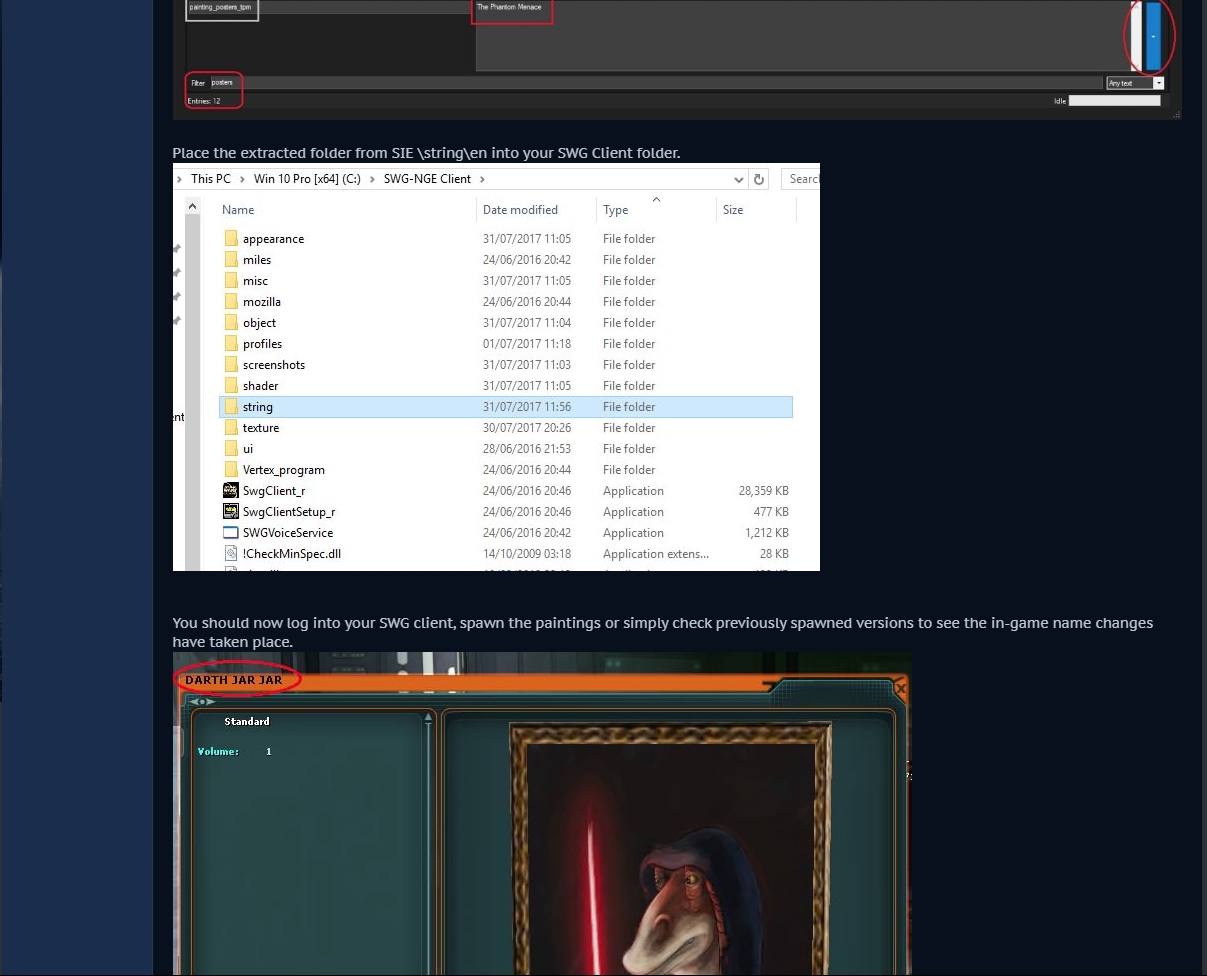Image resolution: width=1207 pixels, height=976 pixels.
Task: Click 'The Phantom Menace' value cell
Action: point(511,8)
